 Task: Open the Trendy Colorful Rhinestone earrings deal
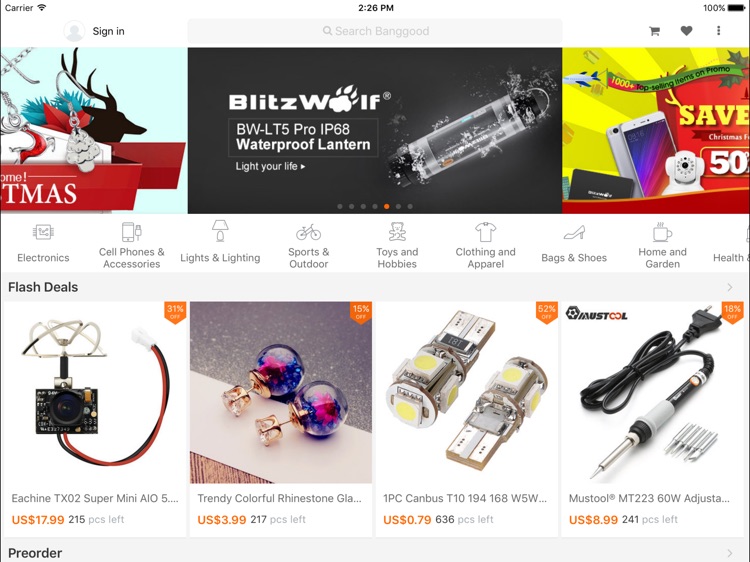click(x=281, y=419)
